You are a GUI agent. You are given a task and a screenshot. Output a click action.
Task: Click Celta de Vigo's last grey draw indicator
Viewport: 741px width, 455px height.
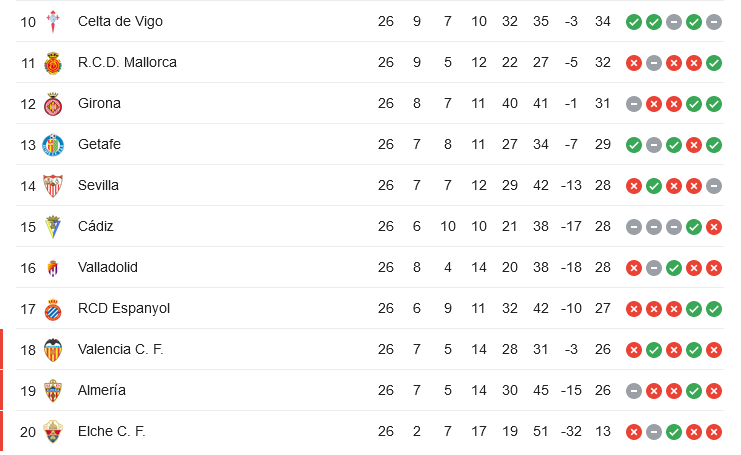pyautogui.click(x=714, y=22)
